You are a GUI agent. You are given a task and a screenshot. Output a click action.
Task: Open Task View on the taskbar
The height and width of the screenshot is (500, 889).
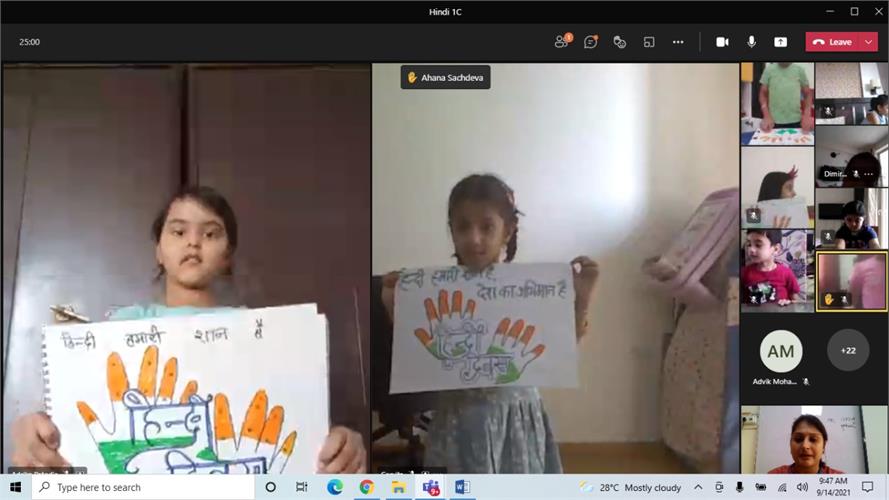coord(302,488)
